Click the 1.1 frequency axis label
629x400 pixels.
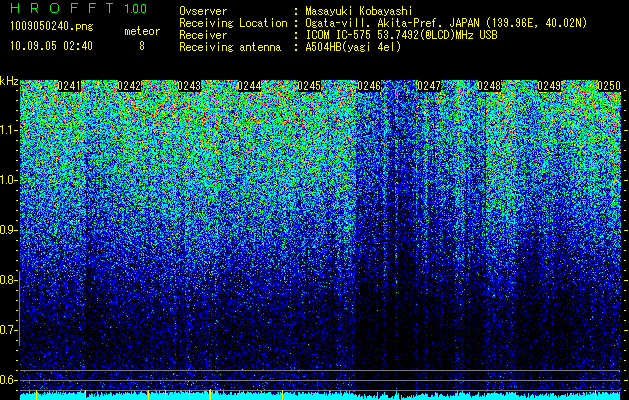(x=8, y=130)
